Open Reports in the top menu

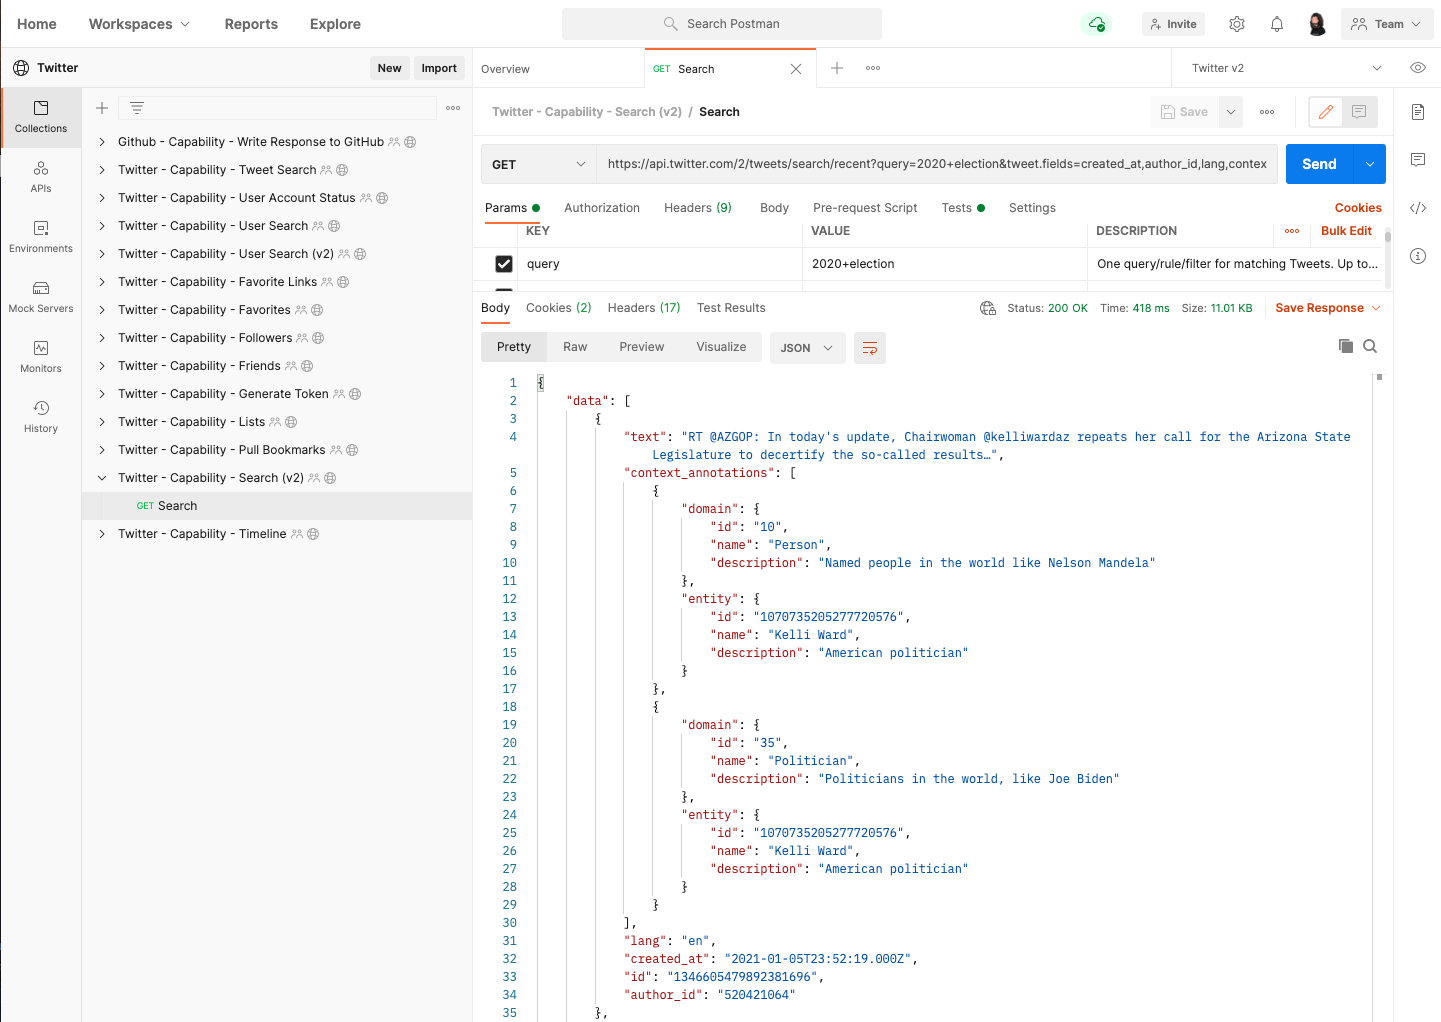pos(251,24)
